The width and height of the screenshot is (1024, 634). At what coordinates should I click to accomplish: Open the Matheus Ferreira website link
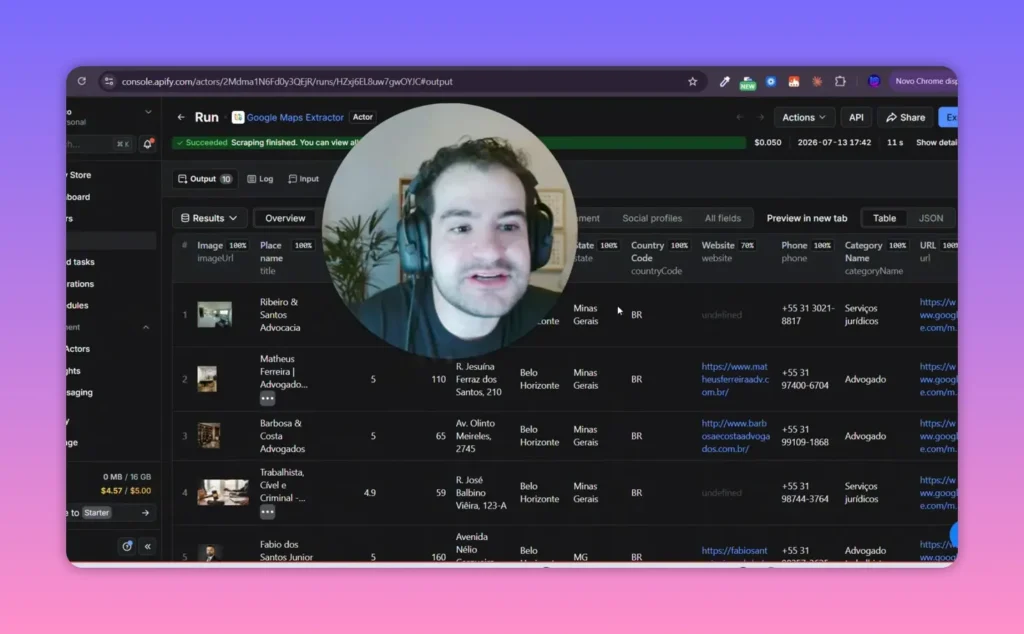(x=735, y=379)
